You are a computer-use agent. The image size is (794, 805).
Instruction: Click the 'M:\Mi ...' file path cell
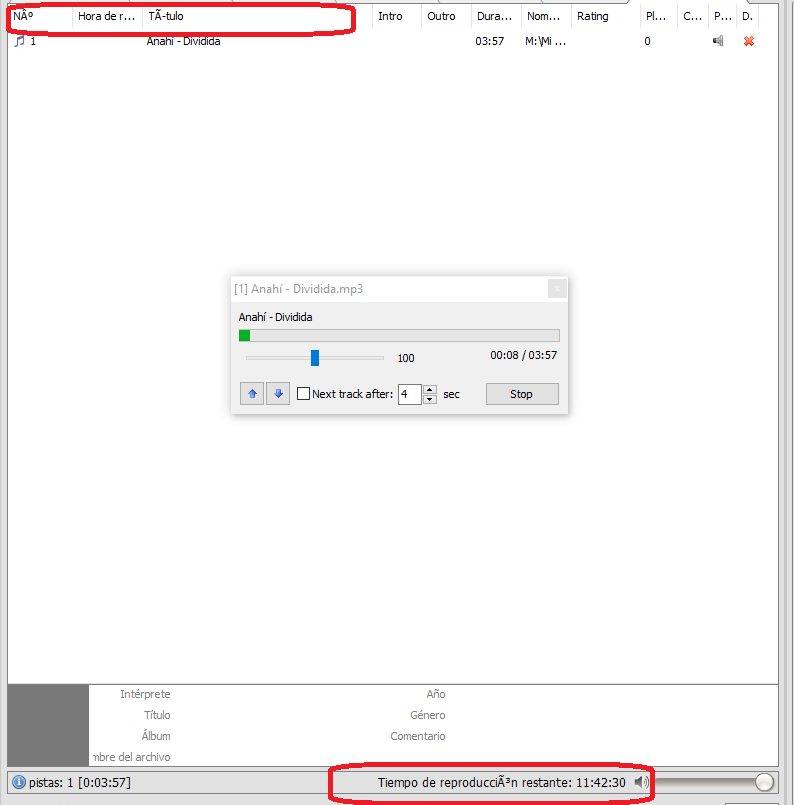click(545, 41)
